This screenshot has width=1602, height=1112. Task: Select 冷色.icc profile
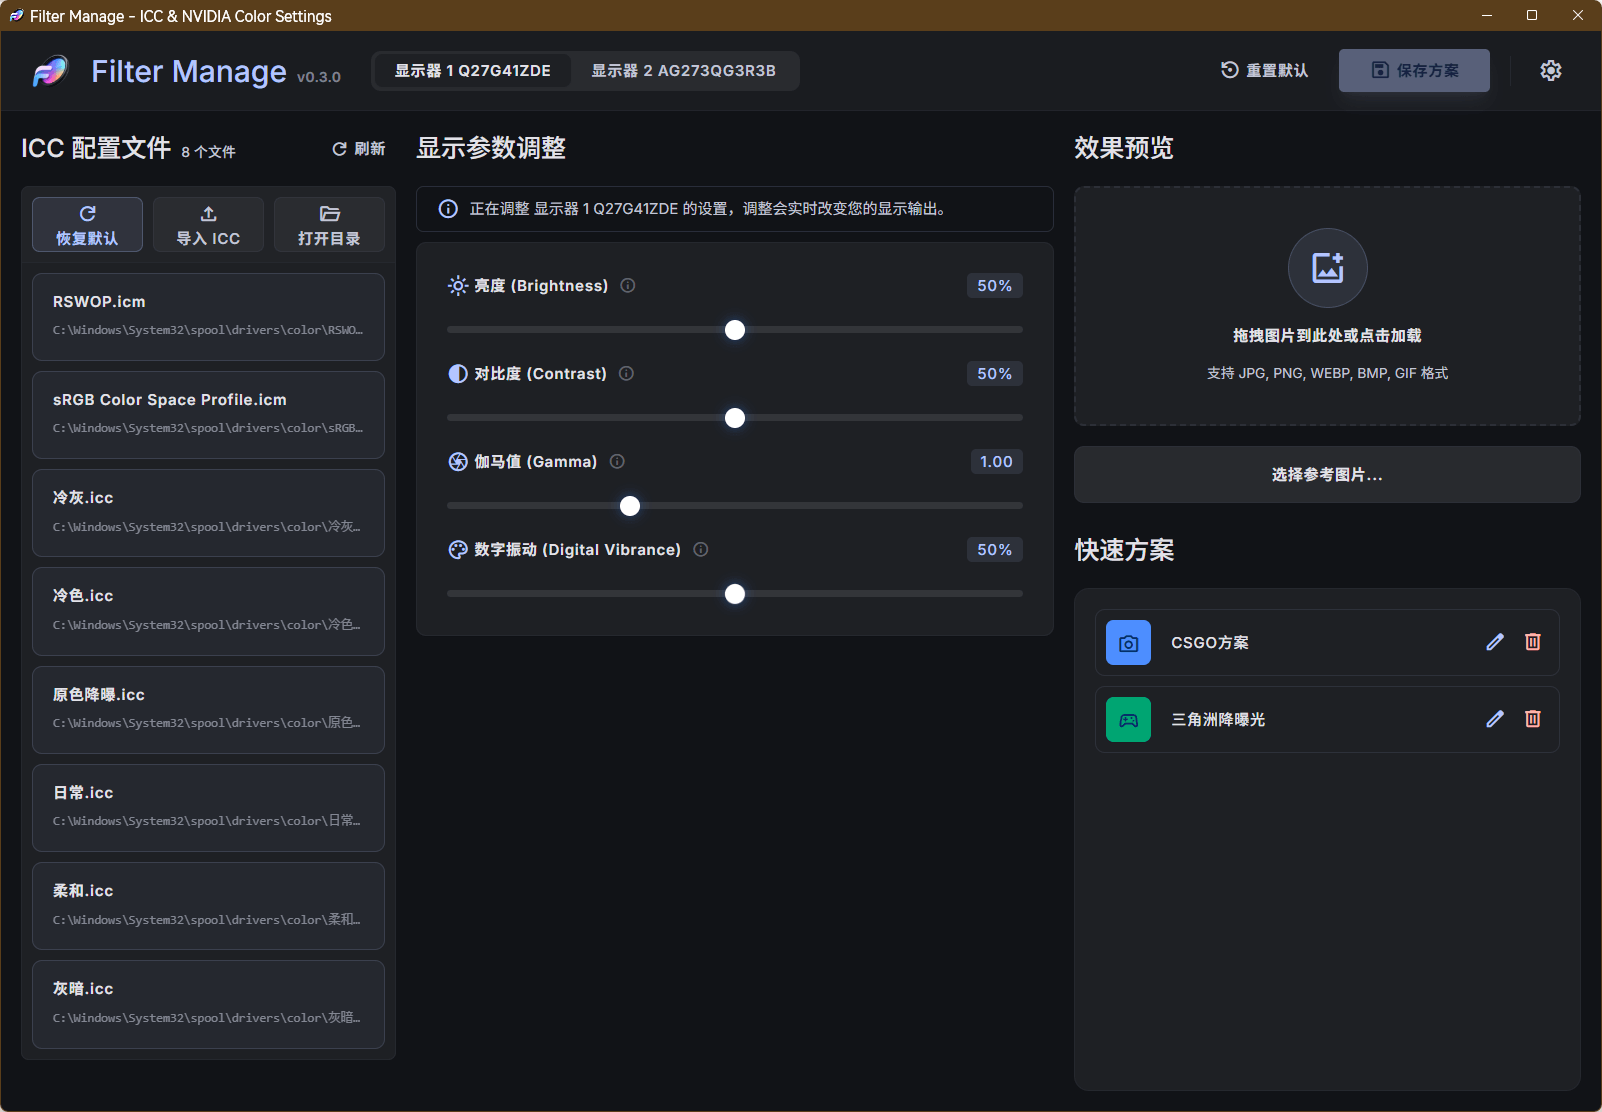tap(208, 611)
